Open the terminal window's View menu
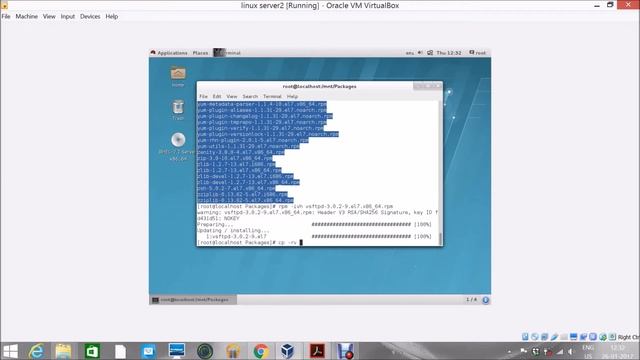This screenshot has width=640, height=360. point(231,96)
